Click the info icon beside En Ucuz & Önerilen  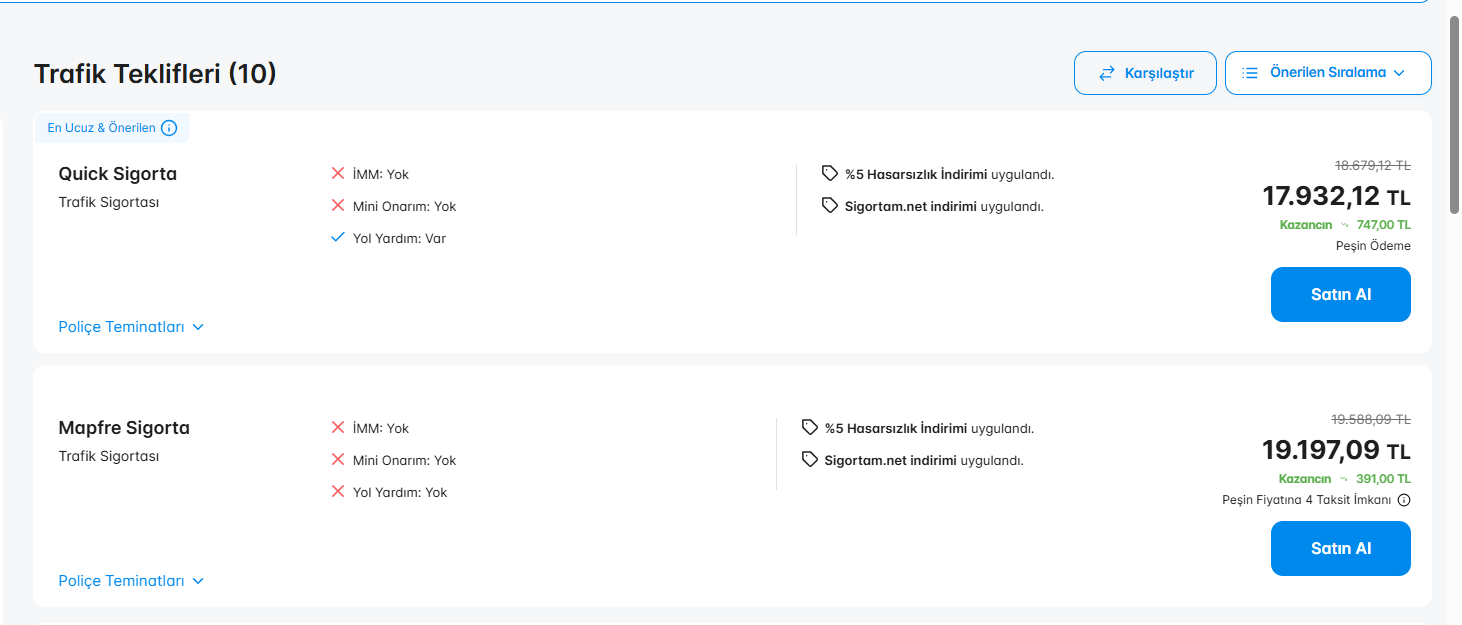pos(169,128)
